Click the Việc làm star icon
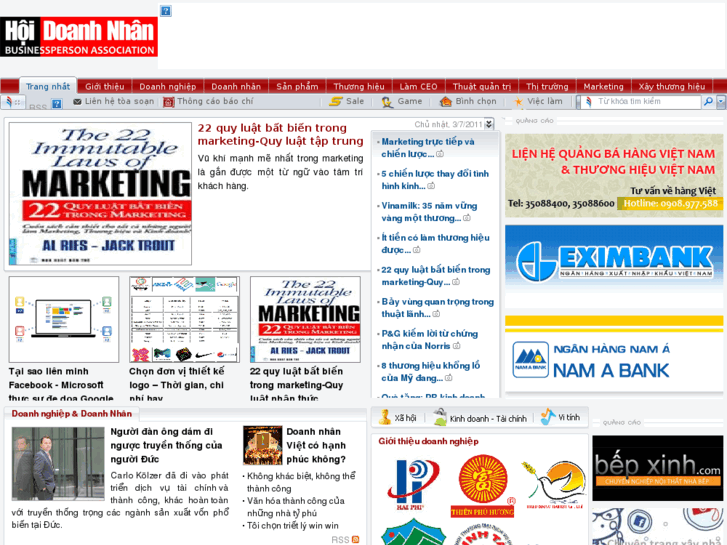Viewport: 727px width, 545px height. 518,102
